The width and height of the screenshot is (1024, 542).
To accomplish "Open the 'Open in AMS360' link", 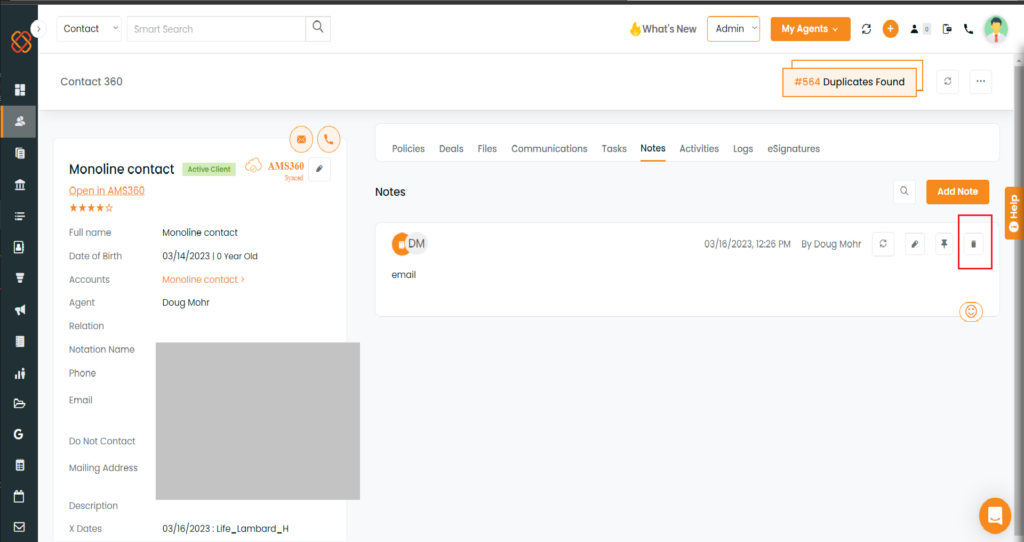I will click(106, 190).
